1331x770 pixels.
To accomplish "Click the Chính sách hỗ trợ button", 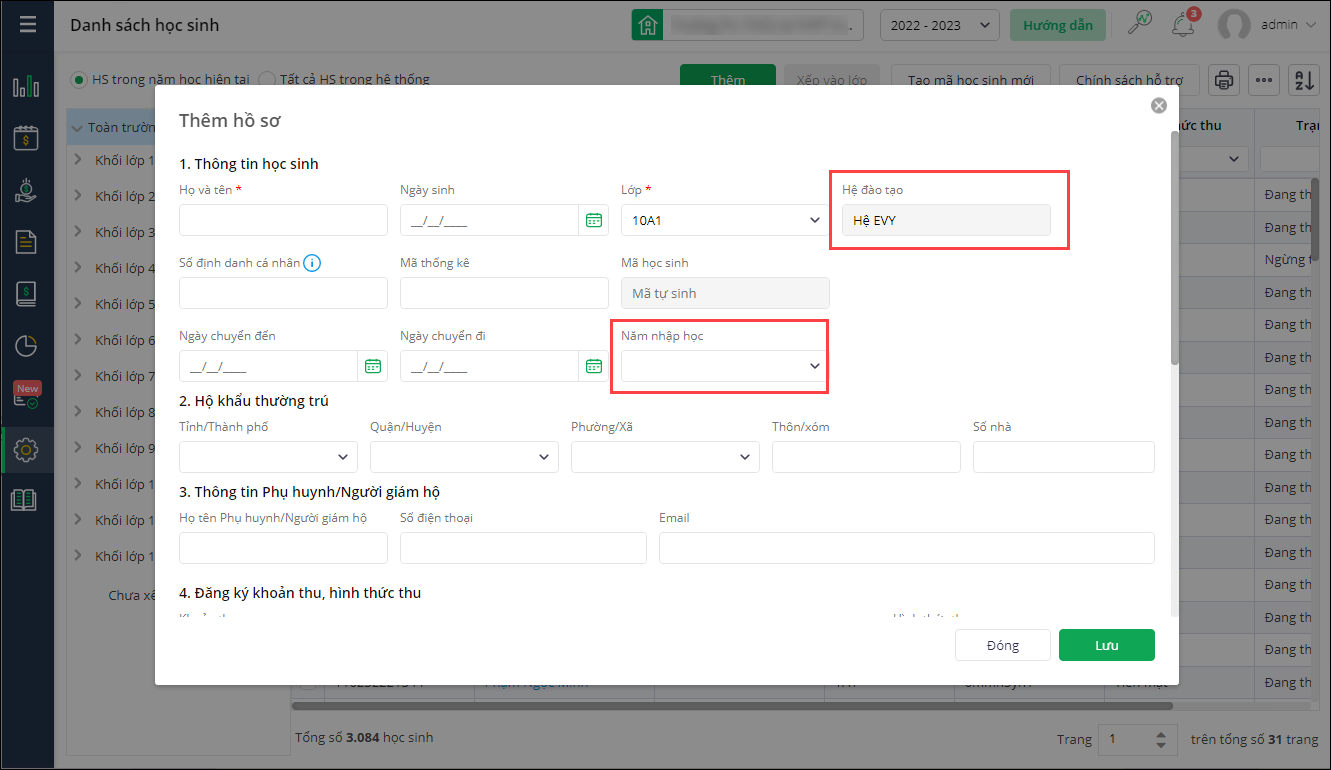I will (1130, 80).
